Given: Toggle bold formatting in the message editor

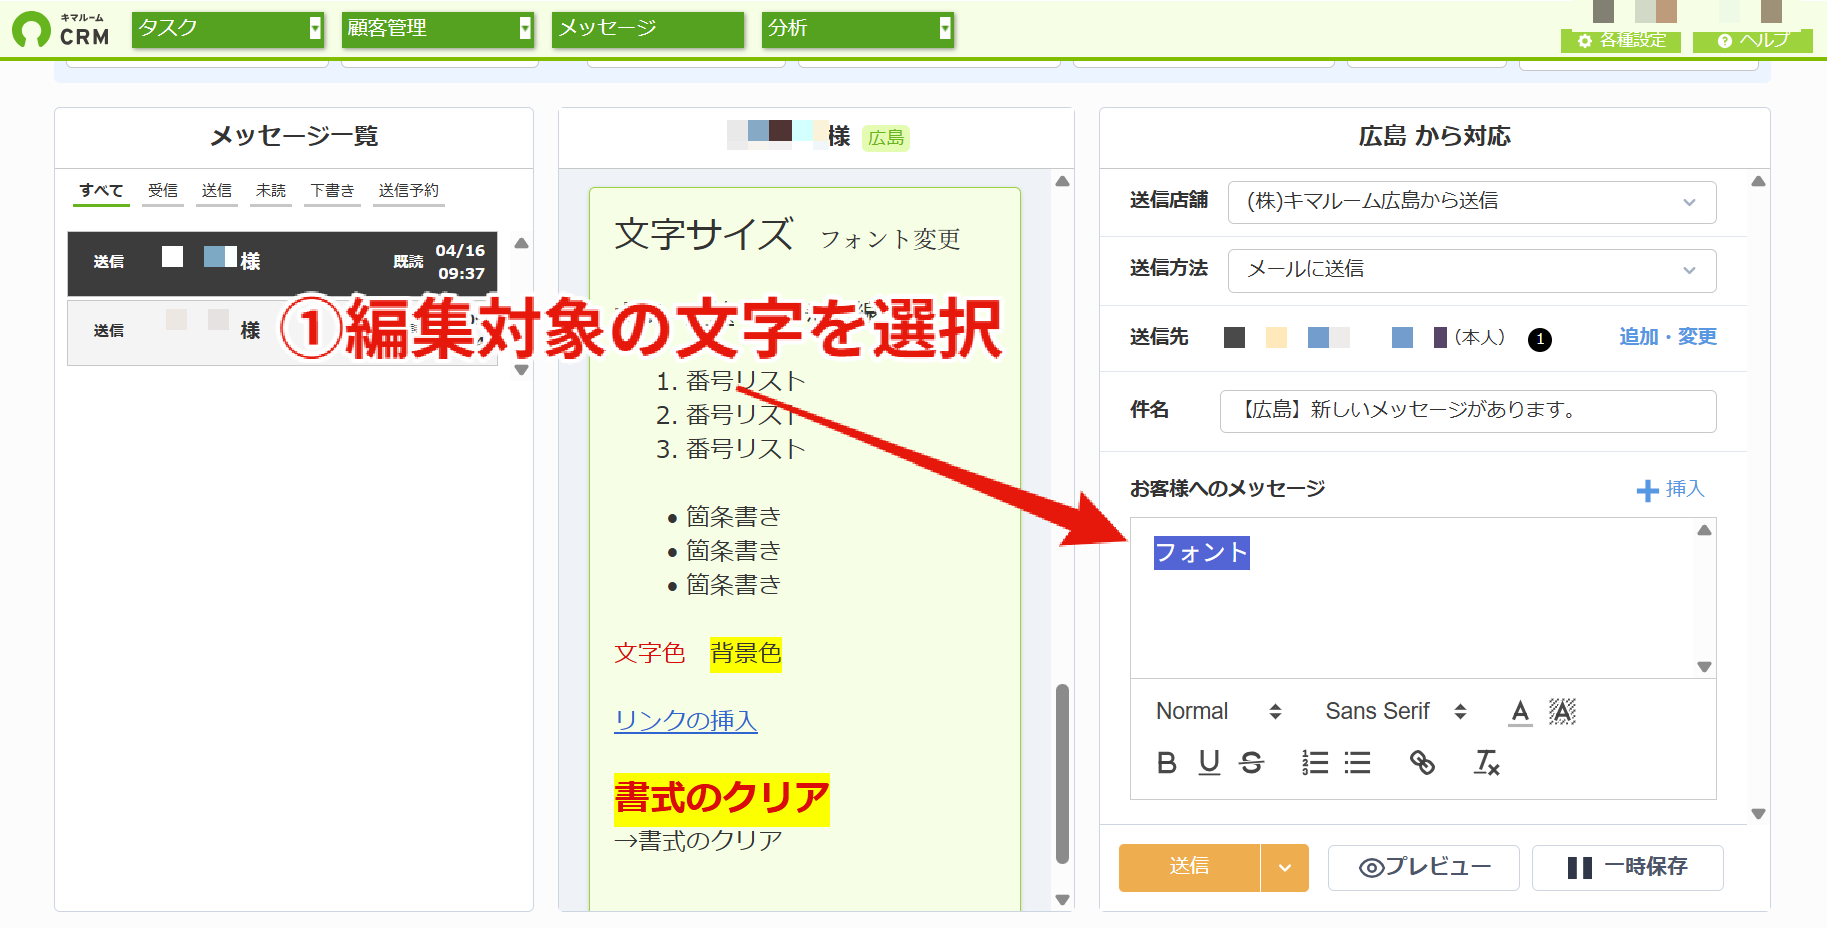Looking at the screenshot, I should (x=1166, y=763).
